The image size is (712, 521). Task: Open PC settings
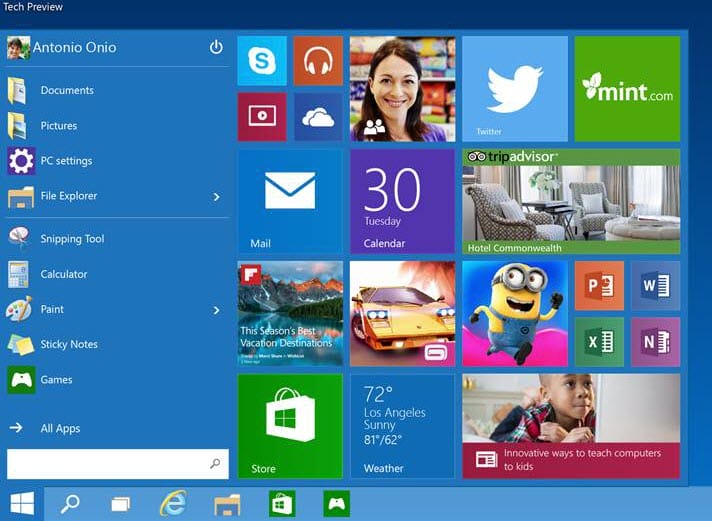click(x=66, y=161)
